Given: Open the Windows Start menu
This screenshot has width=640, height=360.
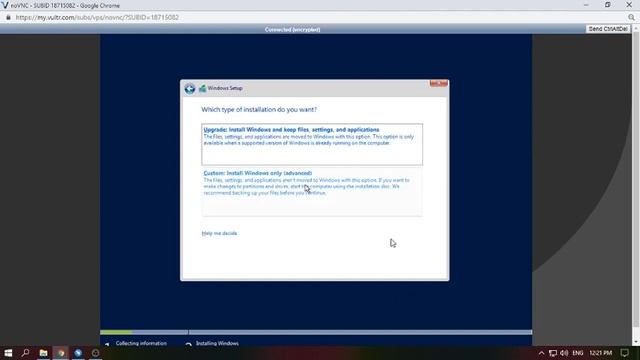Looking at the screenshot, I should click(8, 353).
